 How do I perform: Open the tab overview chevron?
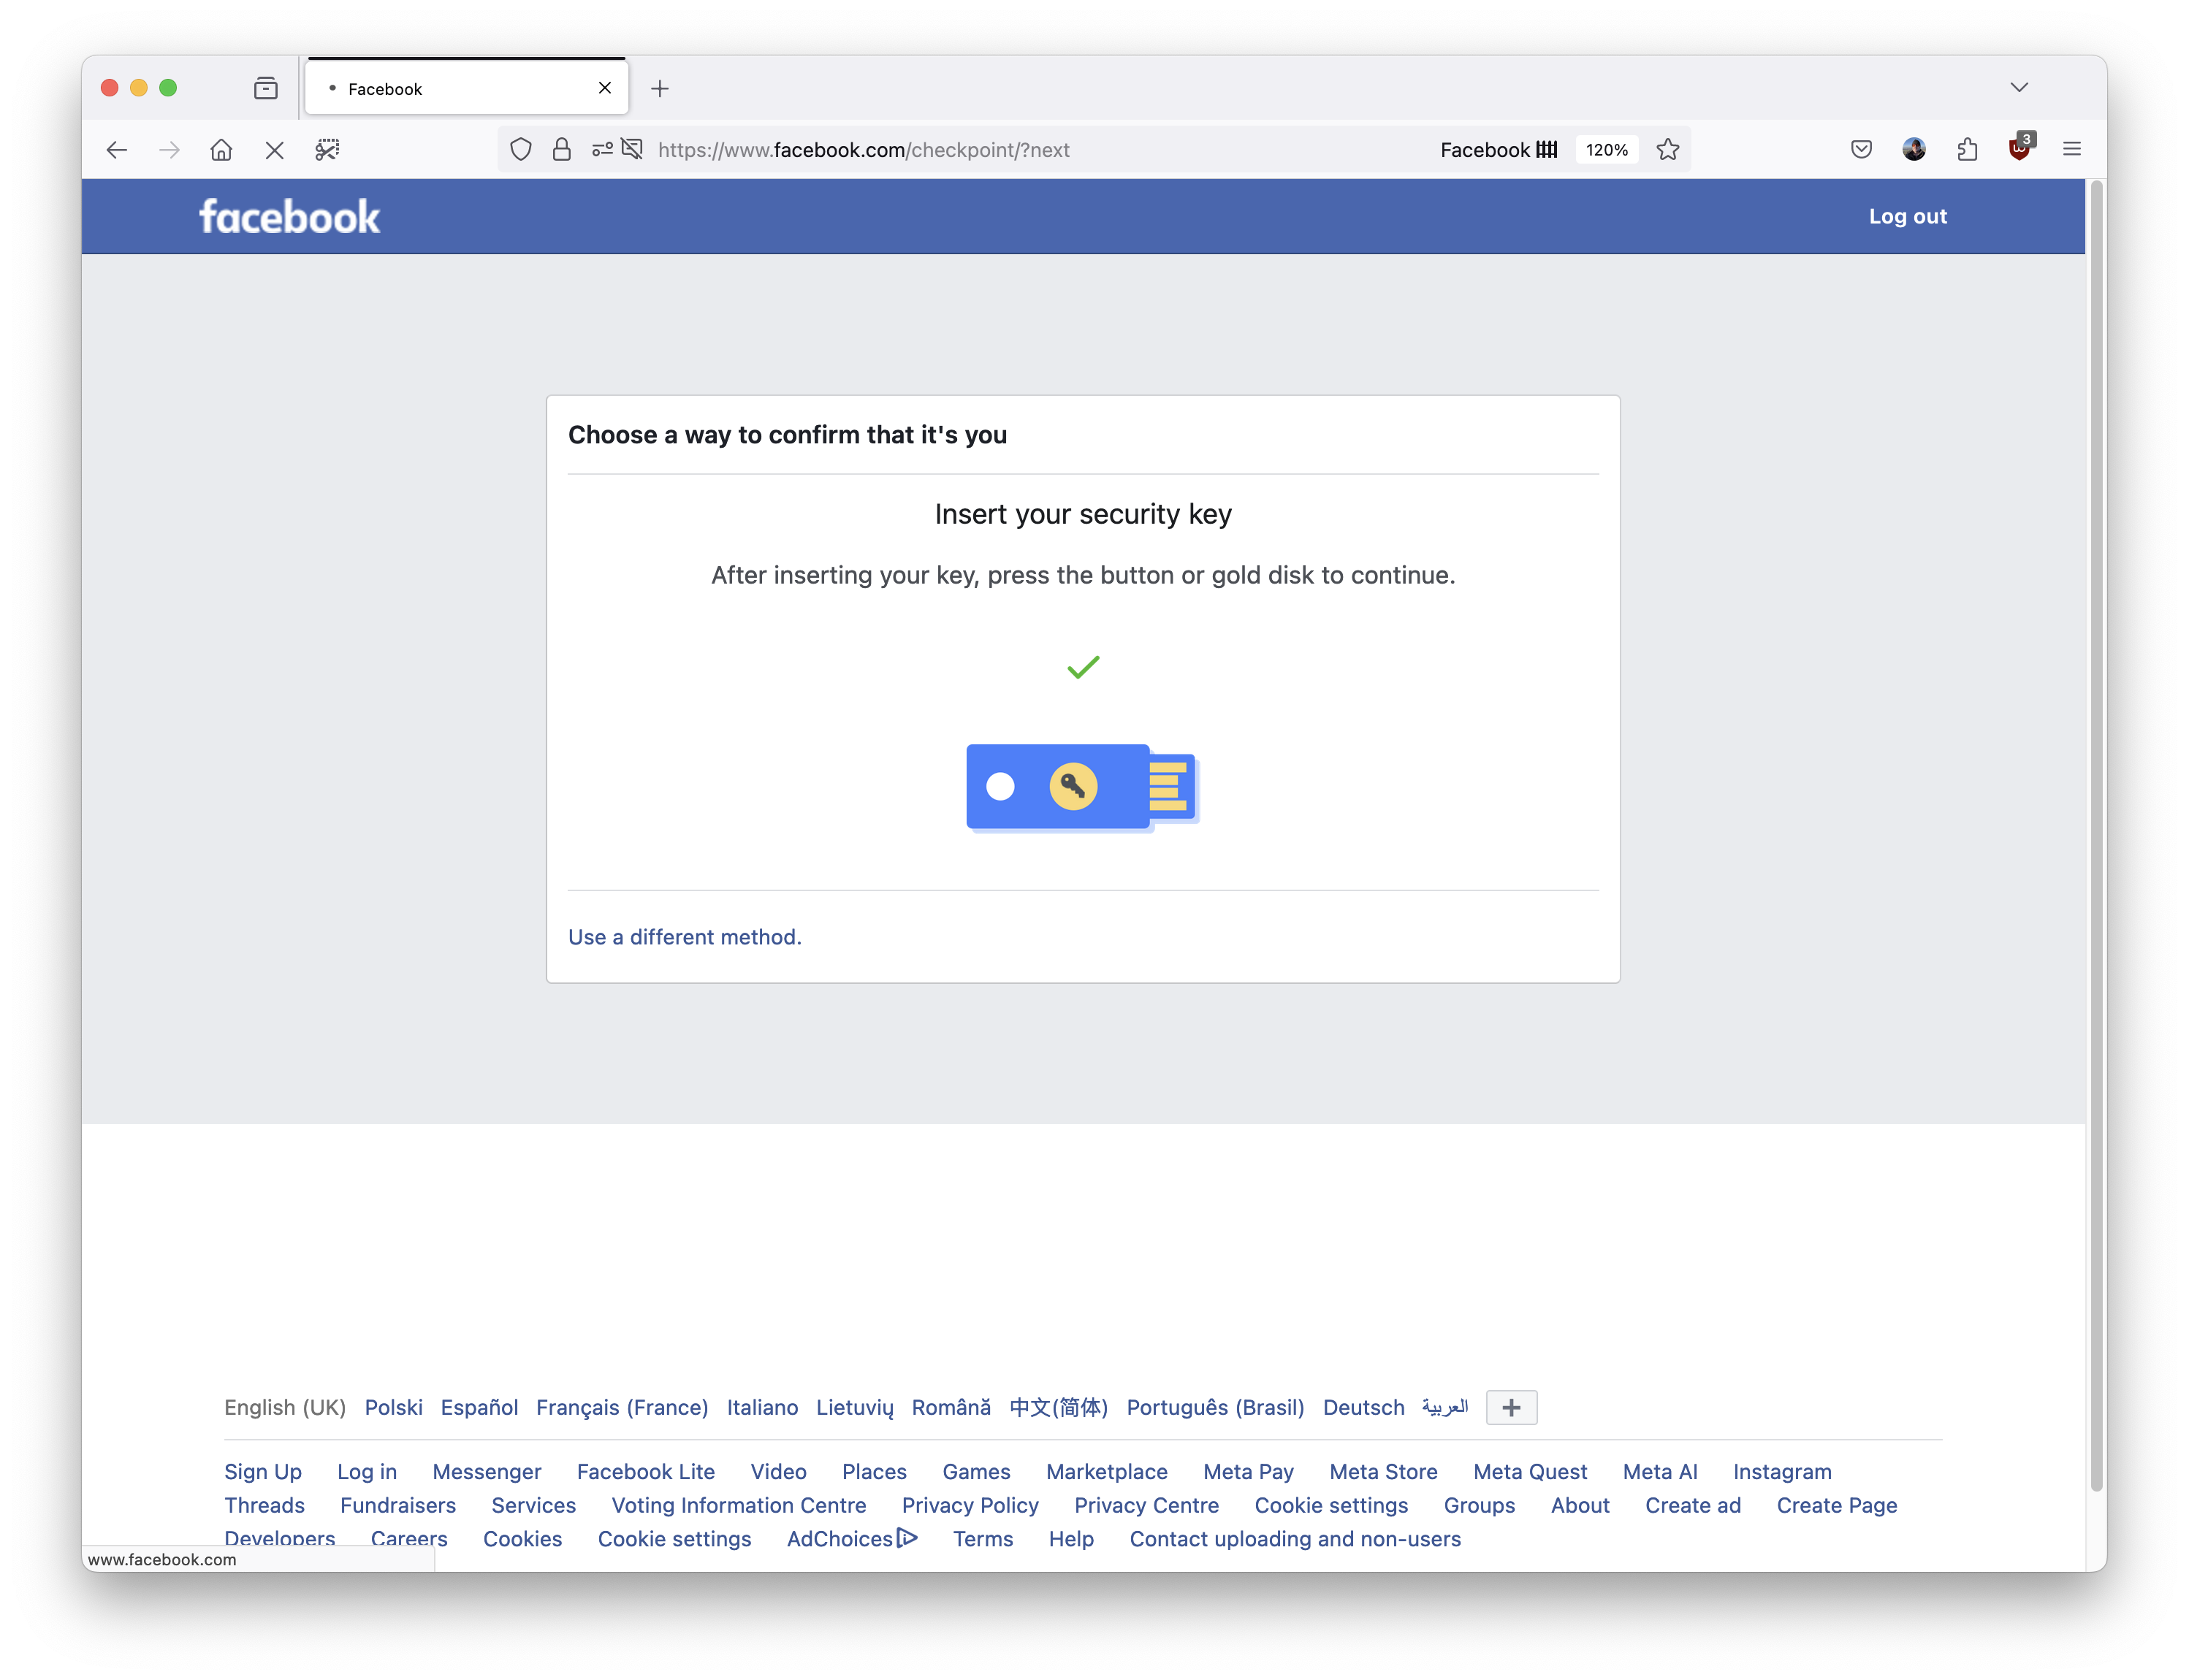pos(2019,87)
